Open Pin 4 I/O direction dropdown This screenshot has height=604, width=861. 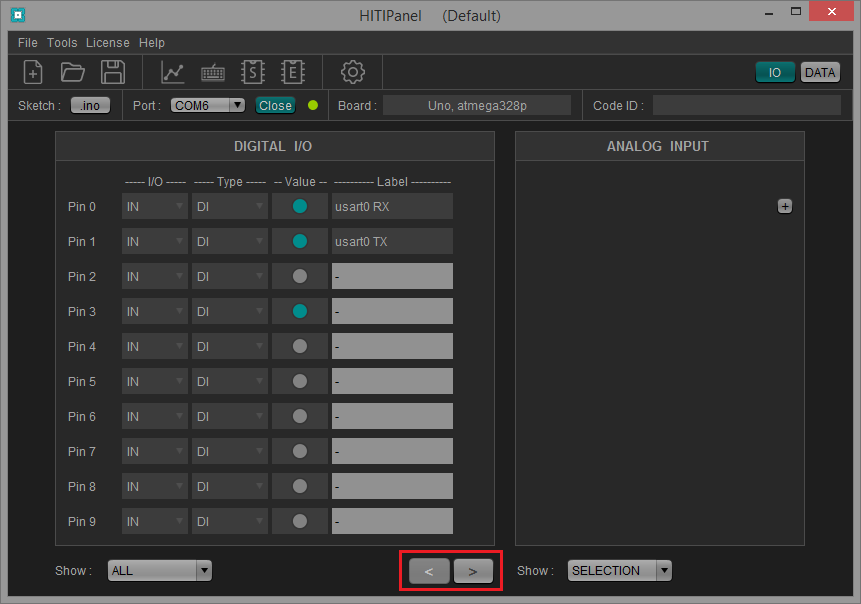pyautogui.click(x=154, y=346)
